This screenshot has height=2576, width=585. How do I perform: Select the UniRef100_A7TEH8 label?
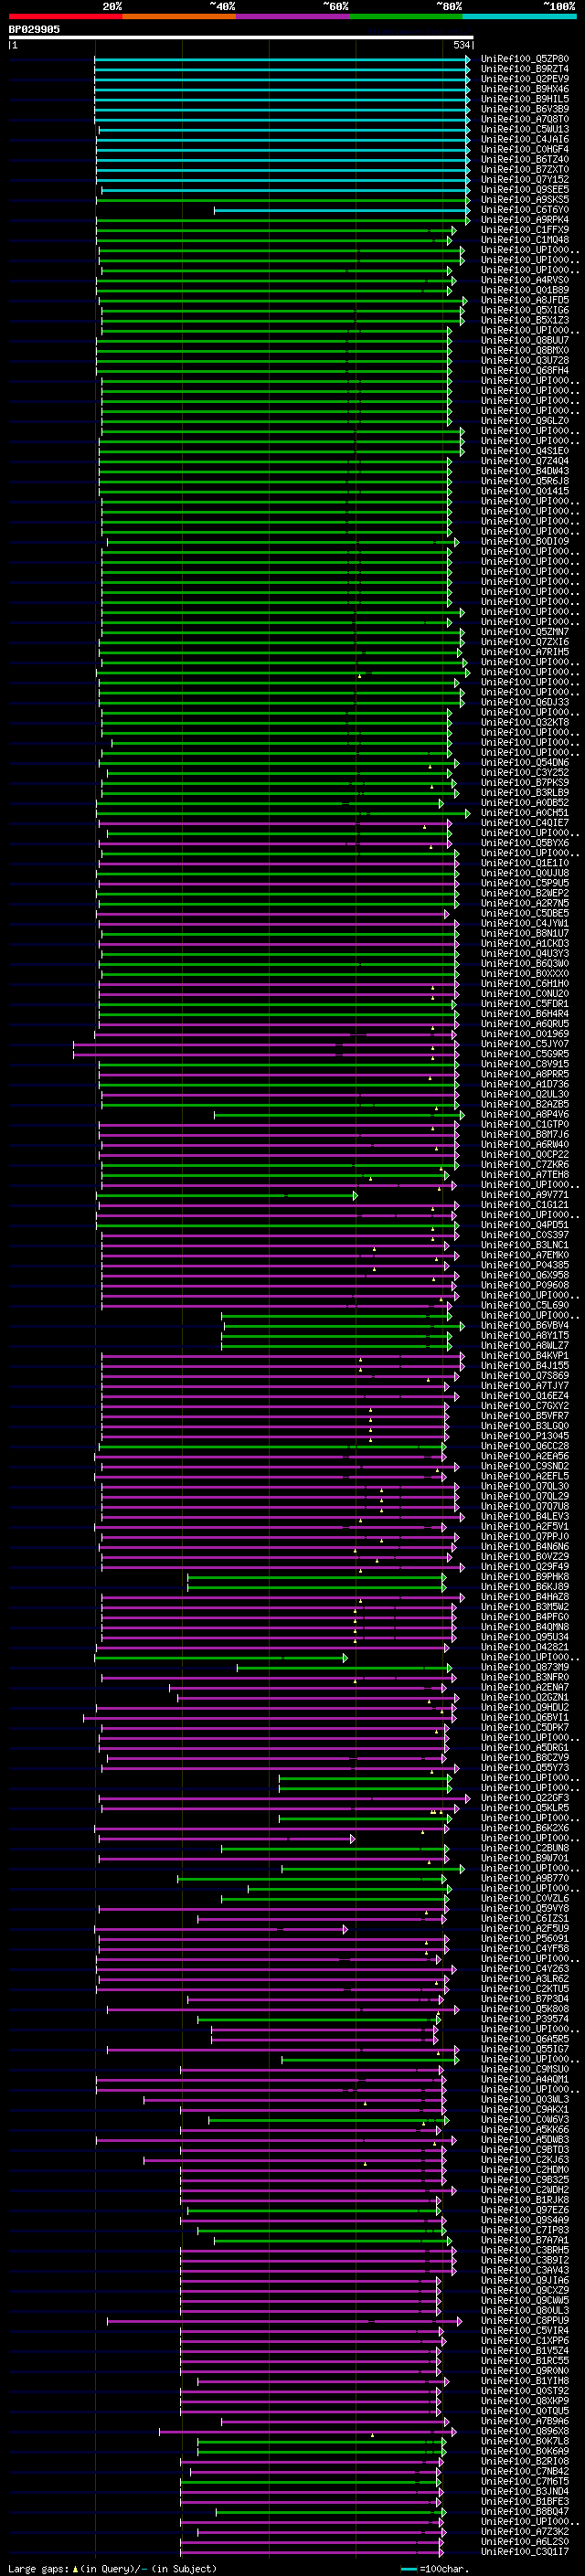525,1175
